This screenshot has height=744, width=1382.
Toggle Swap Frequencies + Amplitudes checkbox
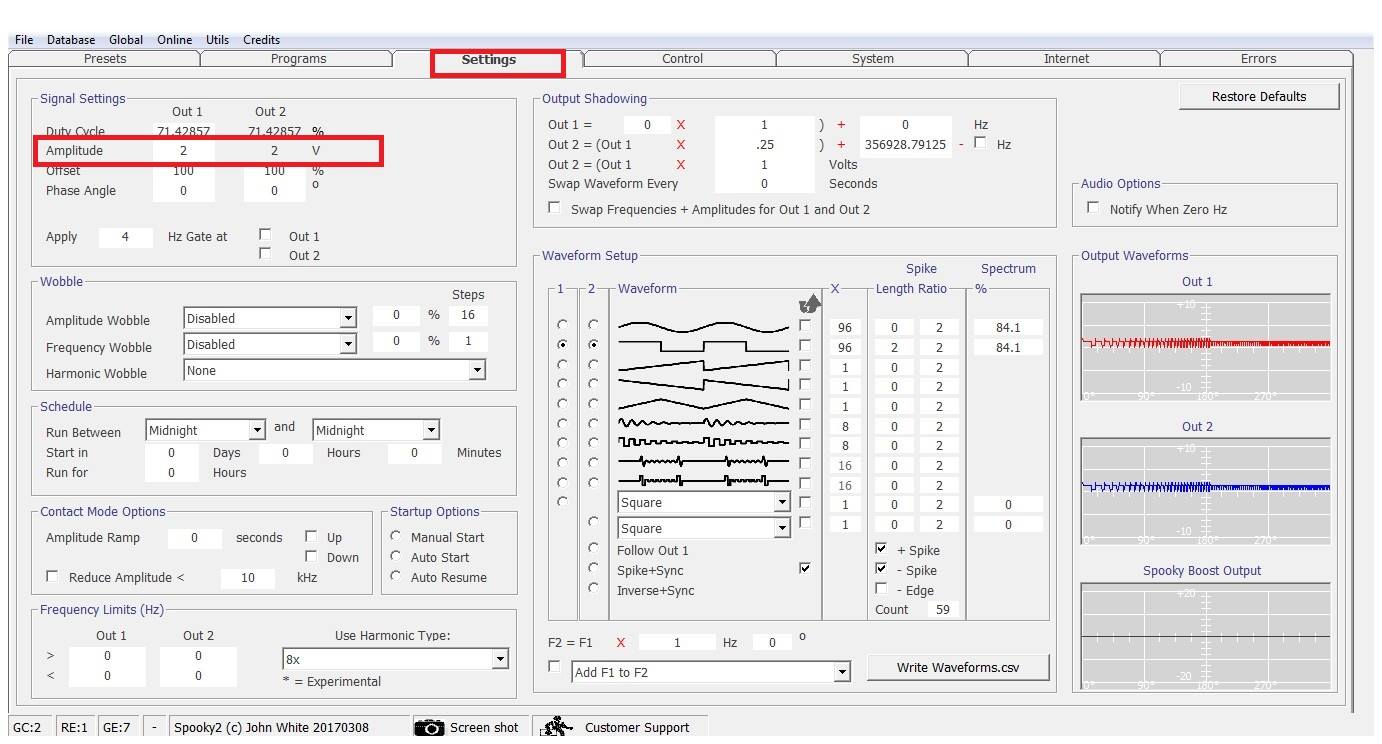point(554,208)
